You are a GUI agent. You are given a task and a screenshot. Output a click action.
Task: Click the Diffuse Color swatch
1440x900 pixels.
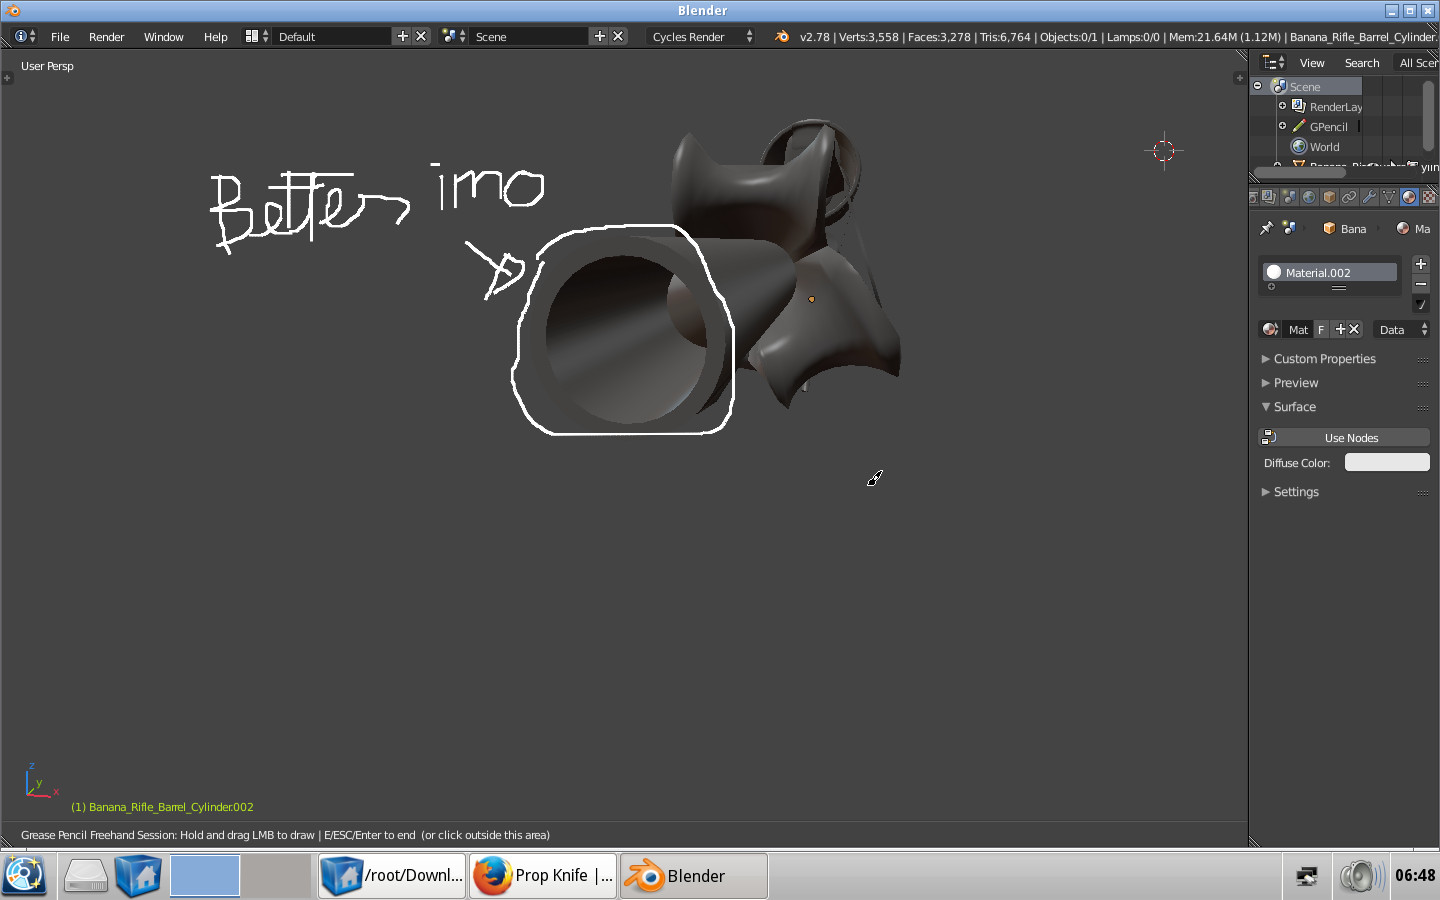click(x=1387, y=462)
